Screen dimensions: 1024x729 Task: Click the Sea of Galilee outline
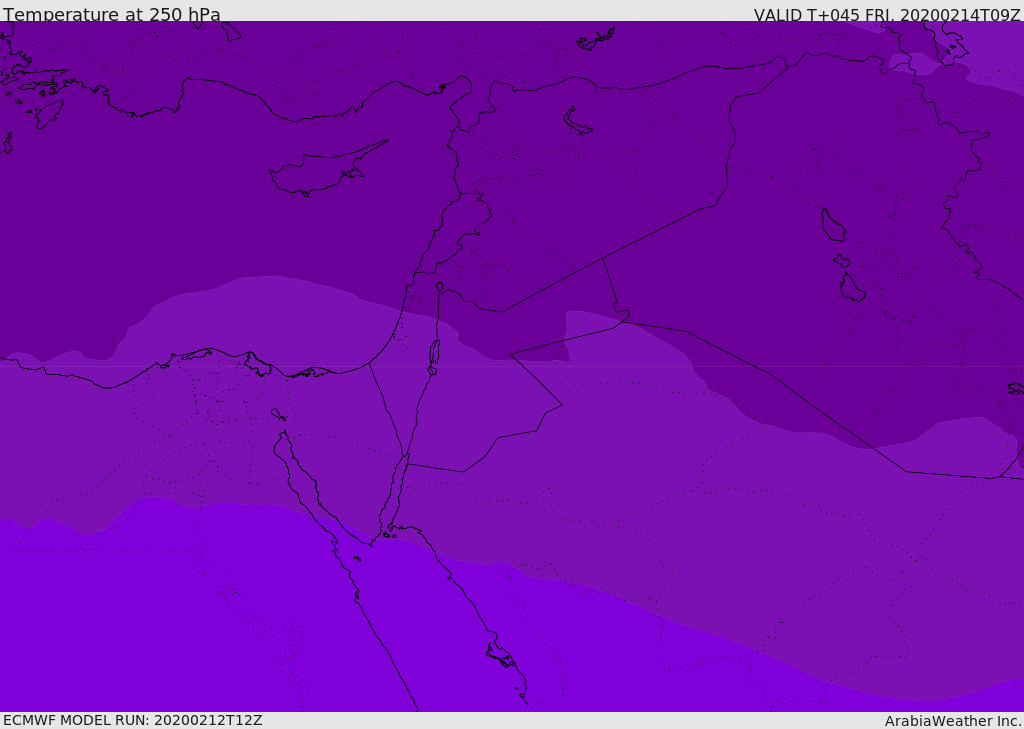[439, 287]
